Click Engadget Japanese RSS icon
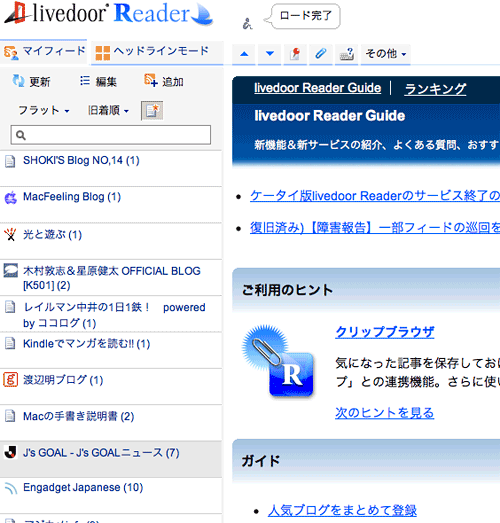This screenshot has width=500, height=523. click(x=10, y=489)
